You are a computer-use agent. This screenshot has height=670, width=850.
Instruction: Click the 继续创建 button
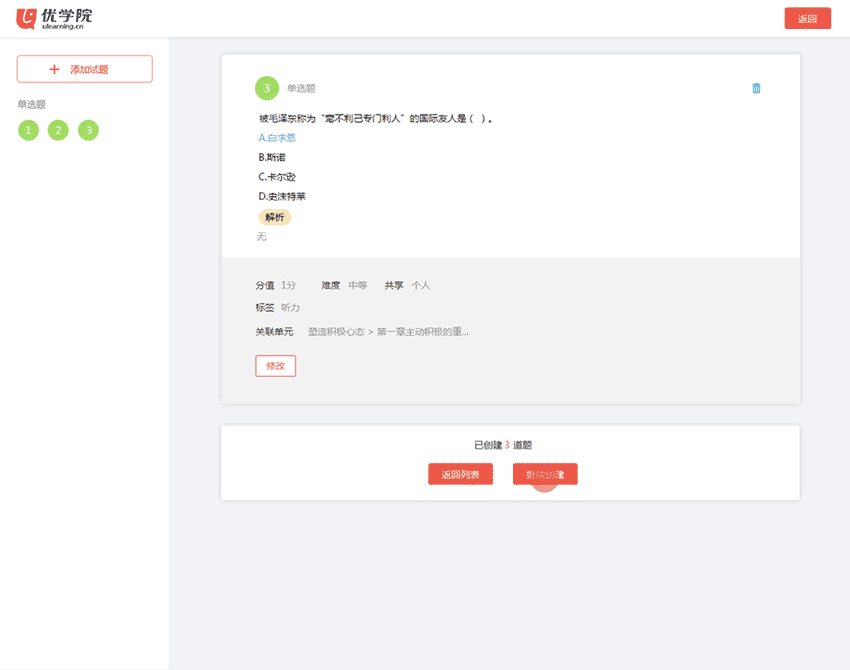pos(545,474)
